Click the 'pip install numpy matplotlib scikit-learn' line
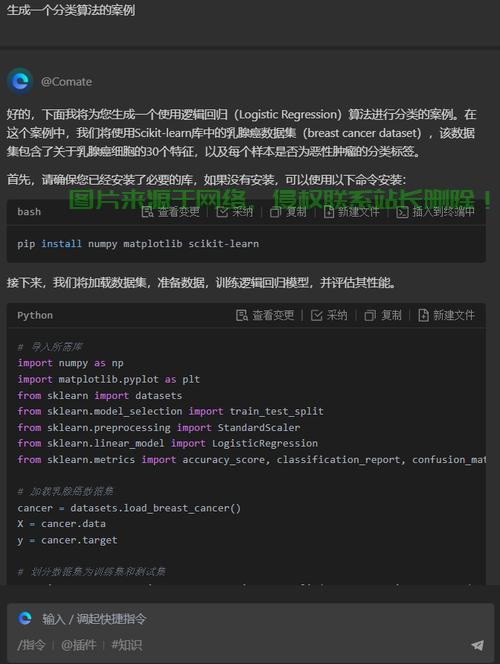 (x=138, y=244)
